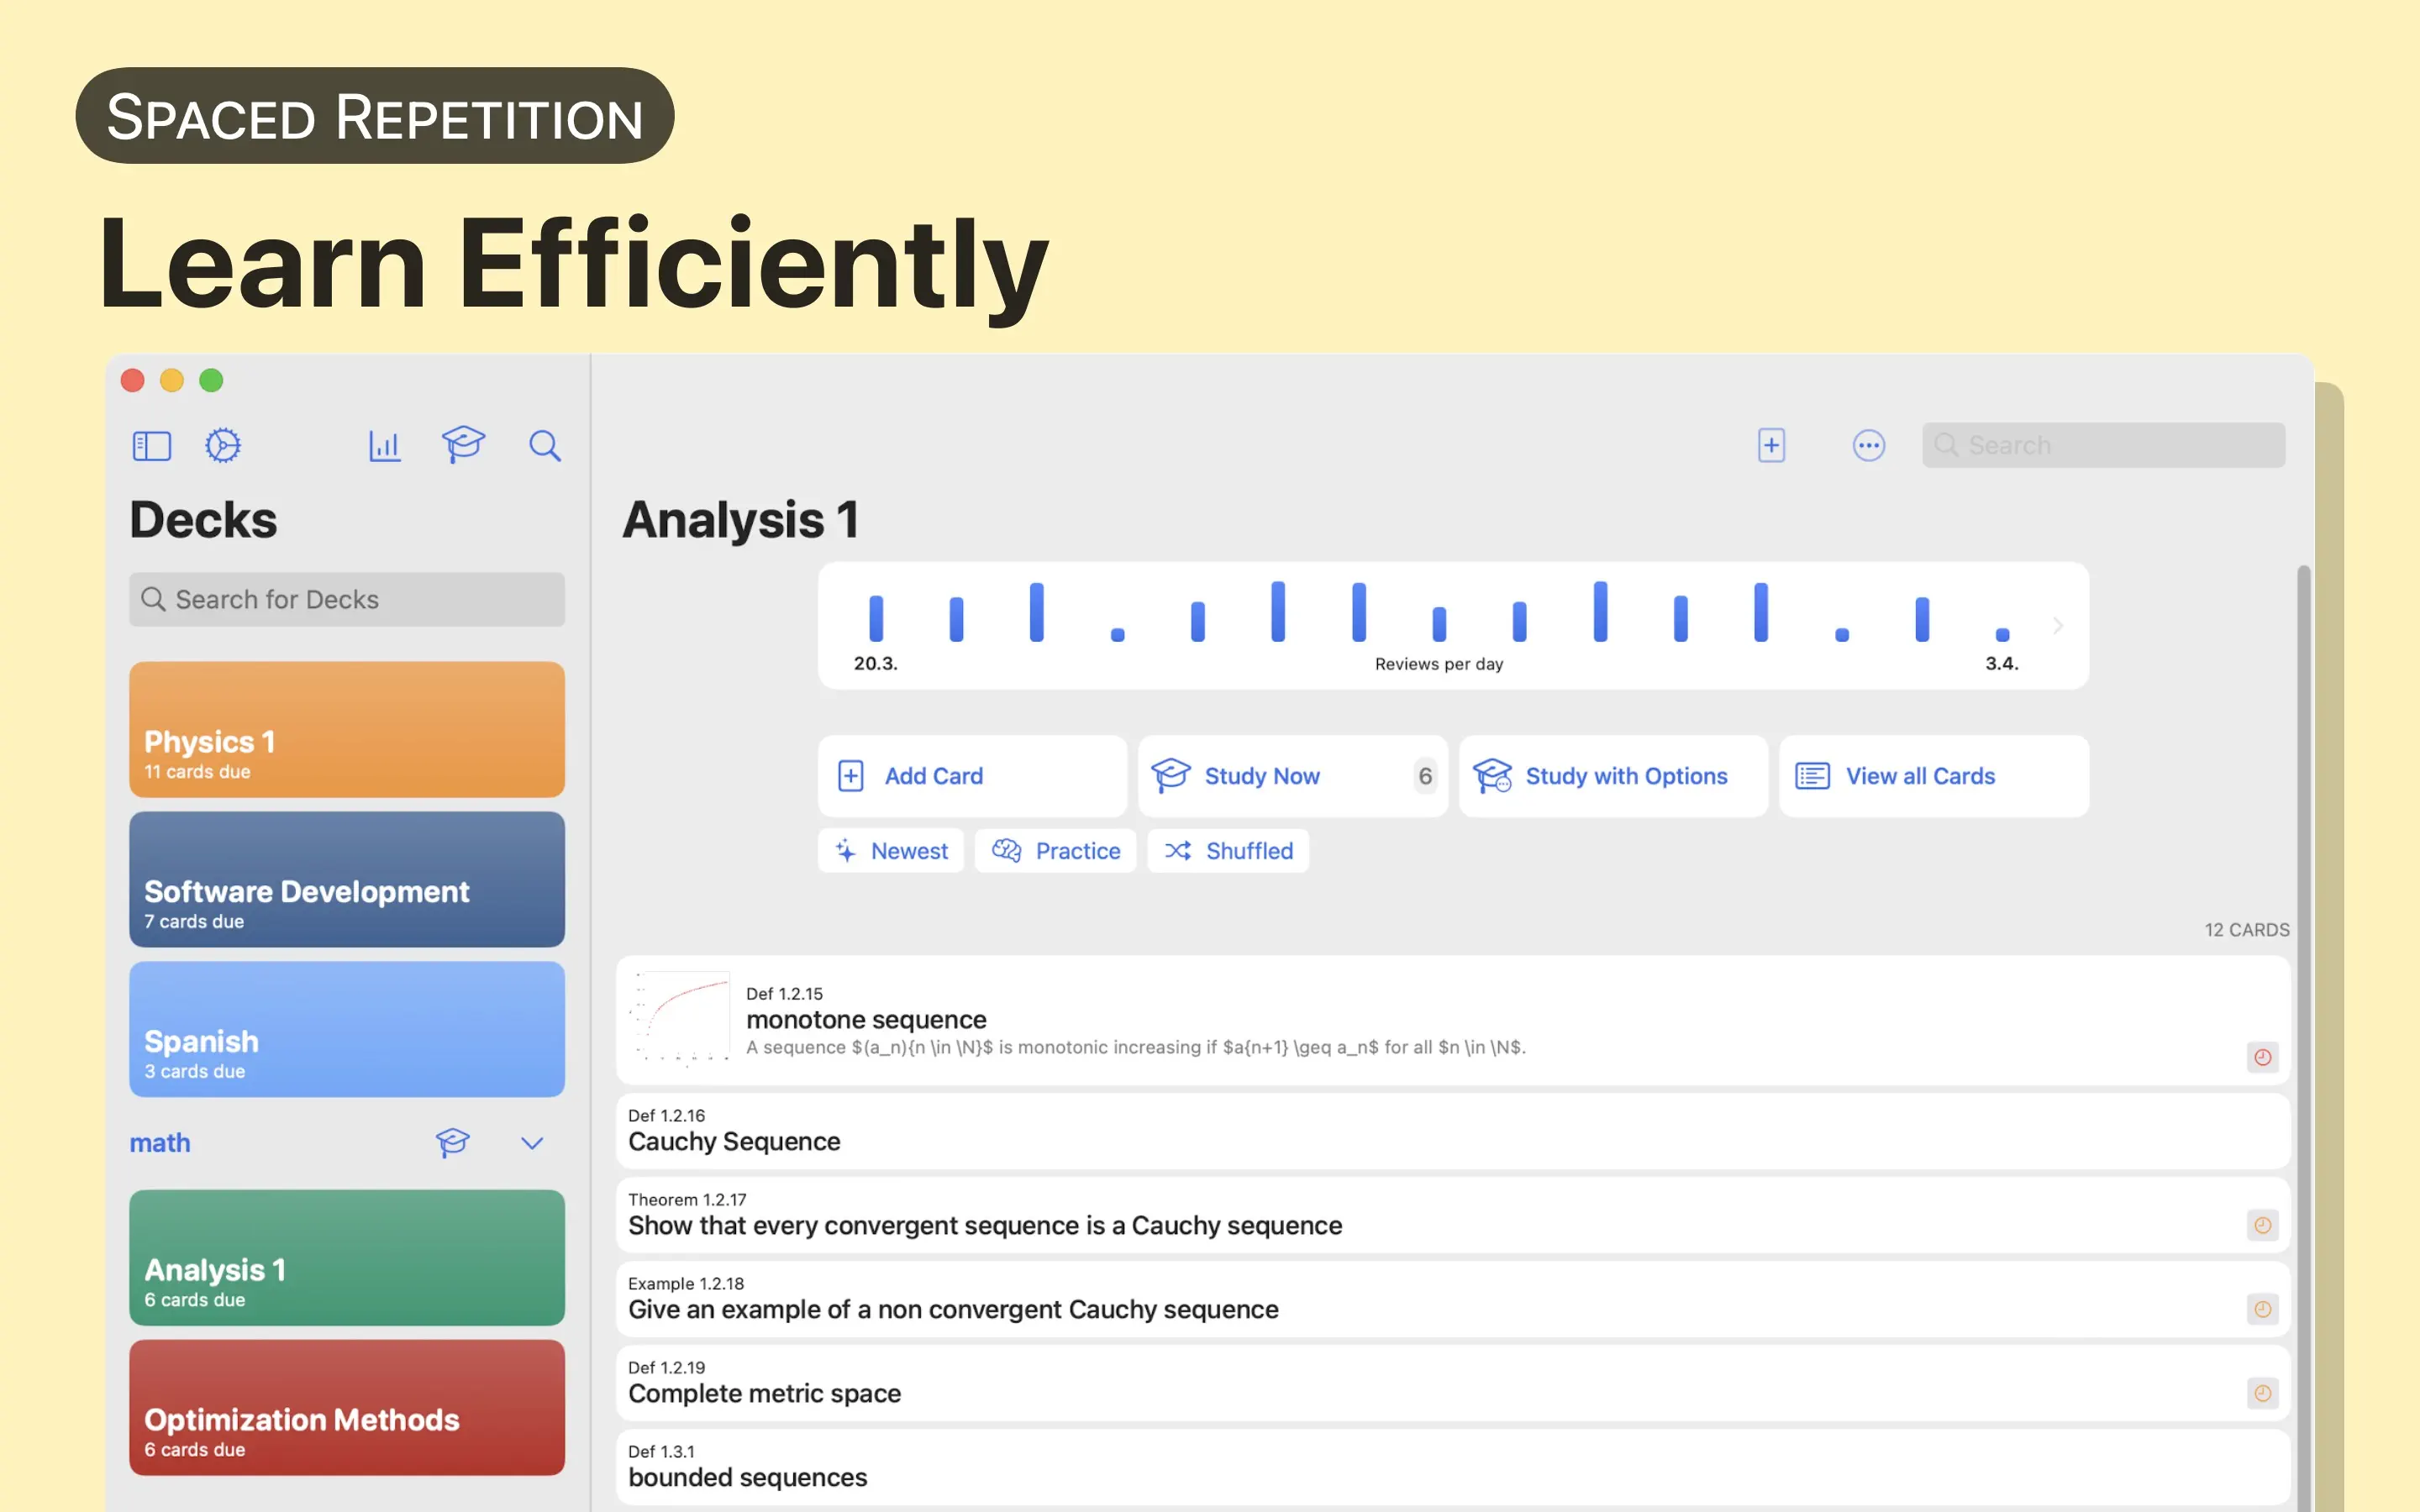
Task: Open settings gear icon in sidebar
Action: 223,445
